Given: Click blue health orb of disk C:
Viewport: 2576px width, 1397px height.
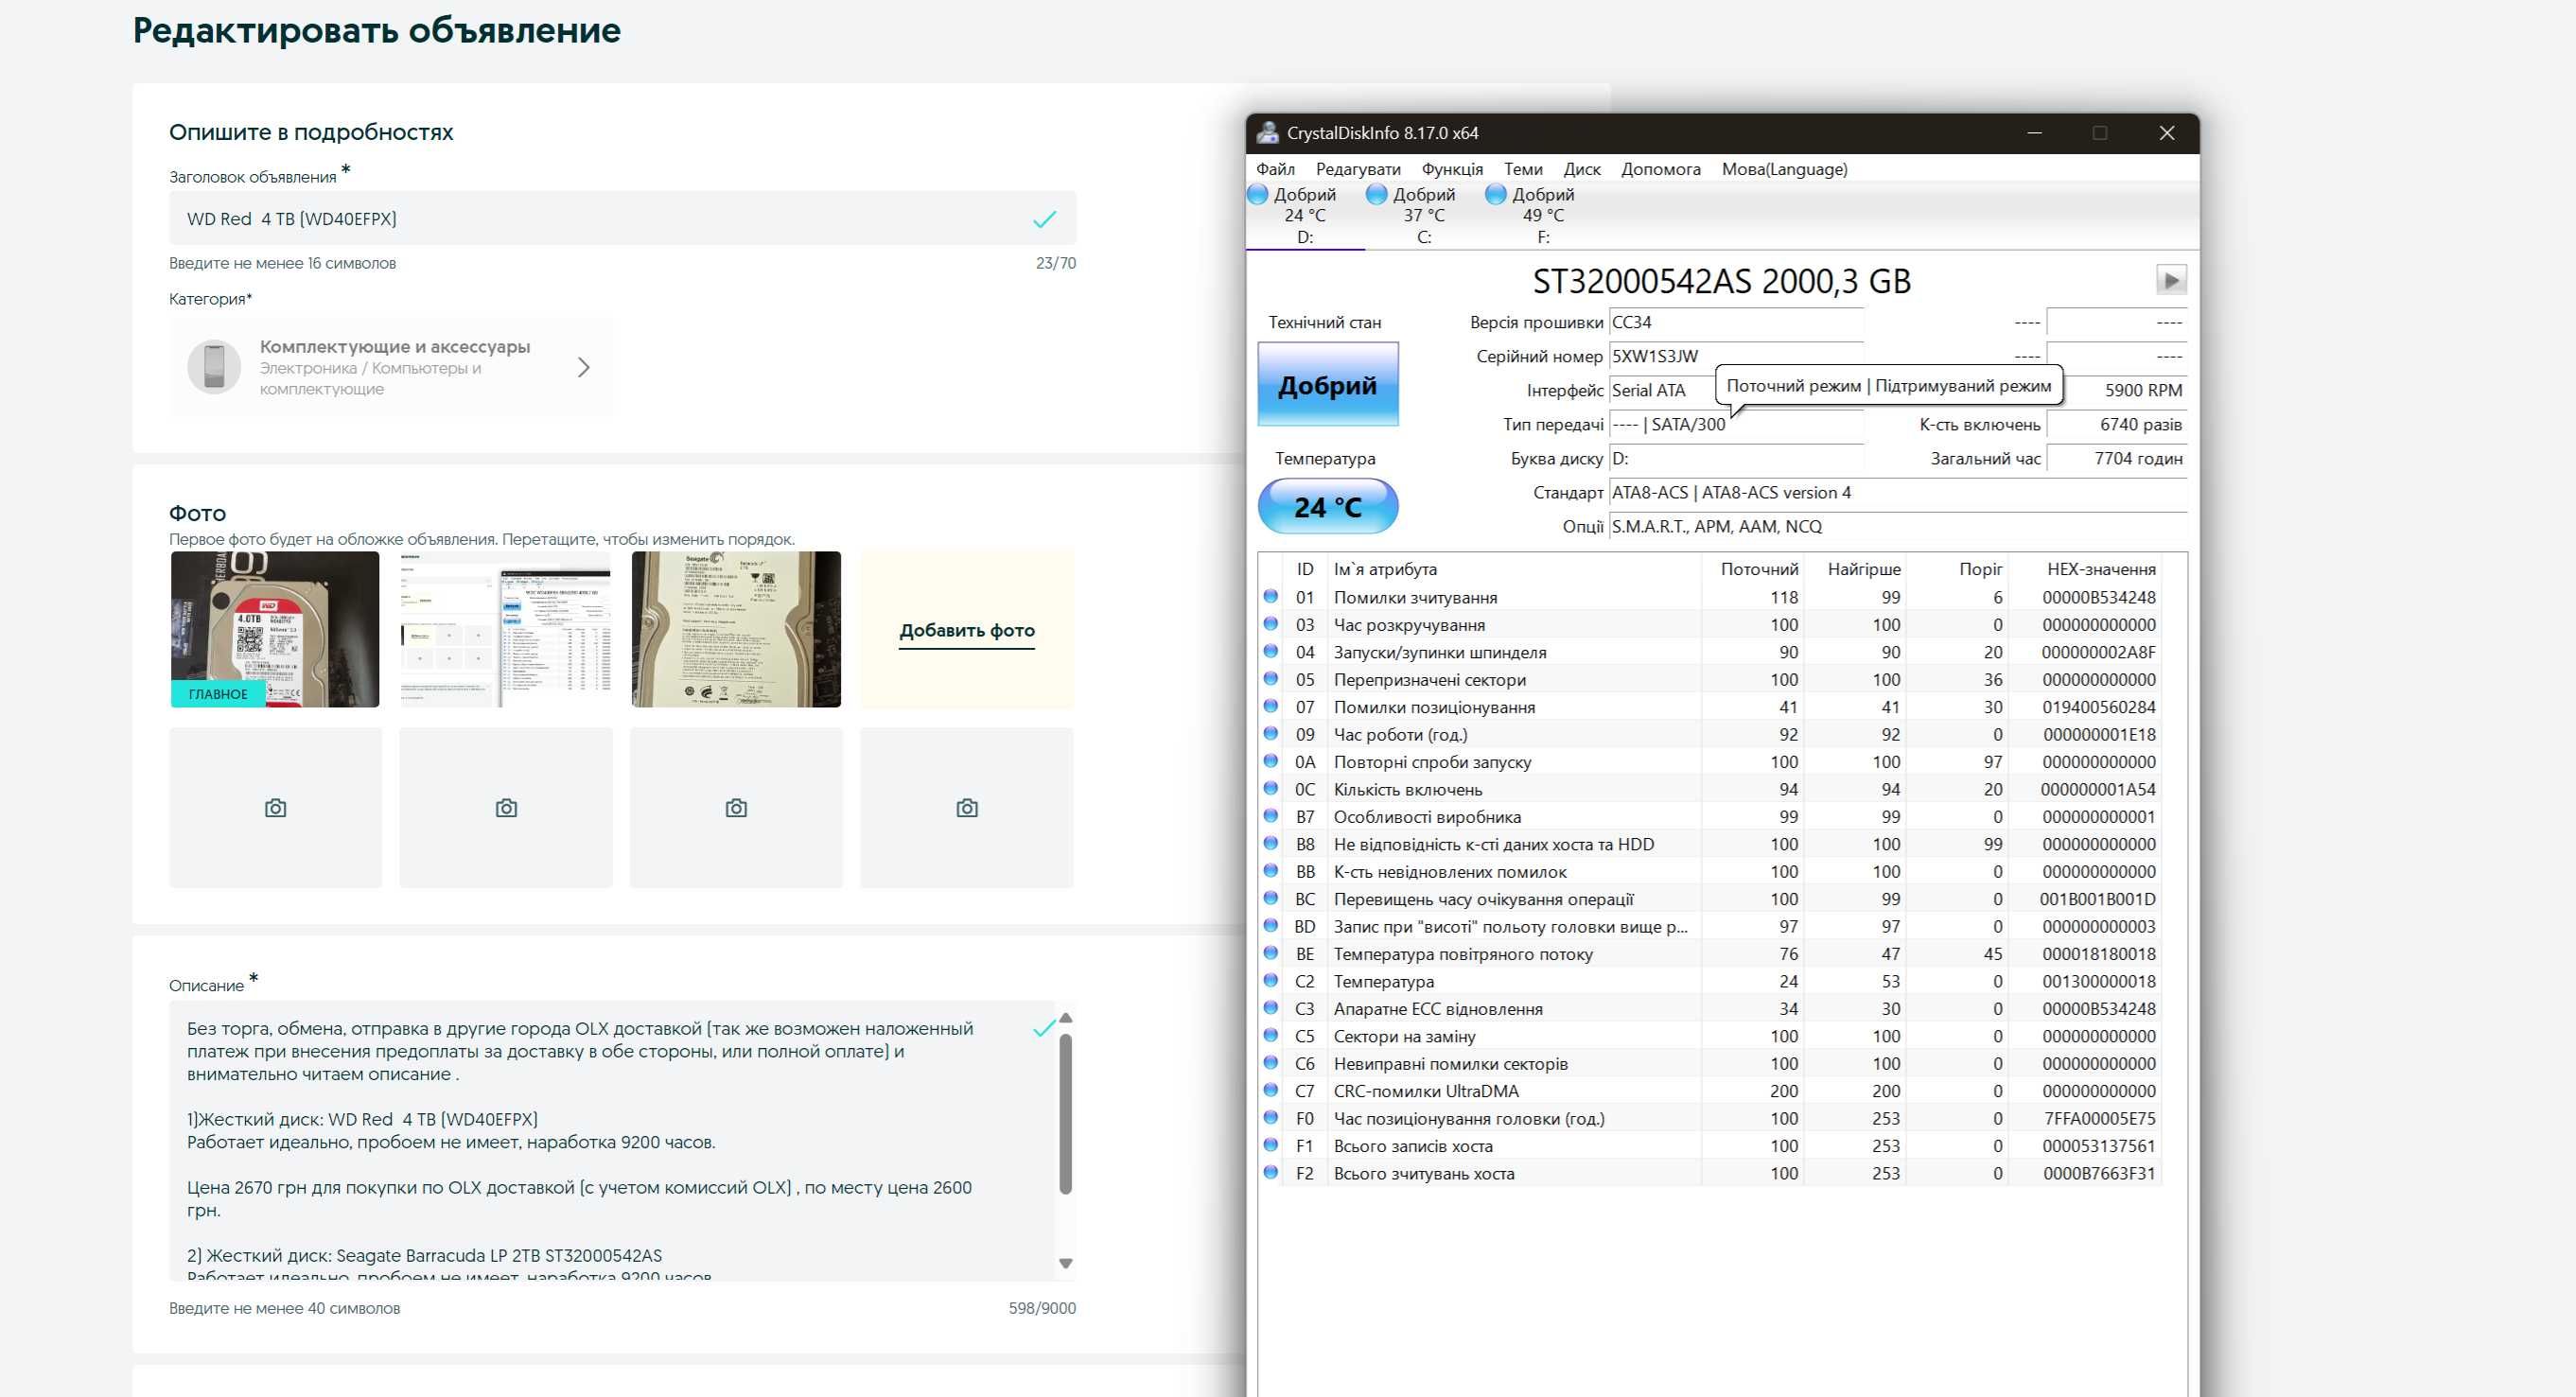Looking at the screenshot, I should (x=1377, y=194).
